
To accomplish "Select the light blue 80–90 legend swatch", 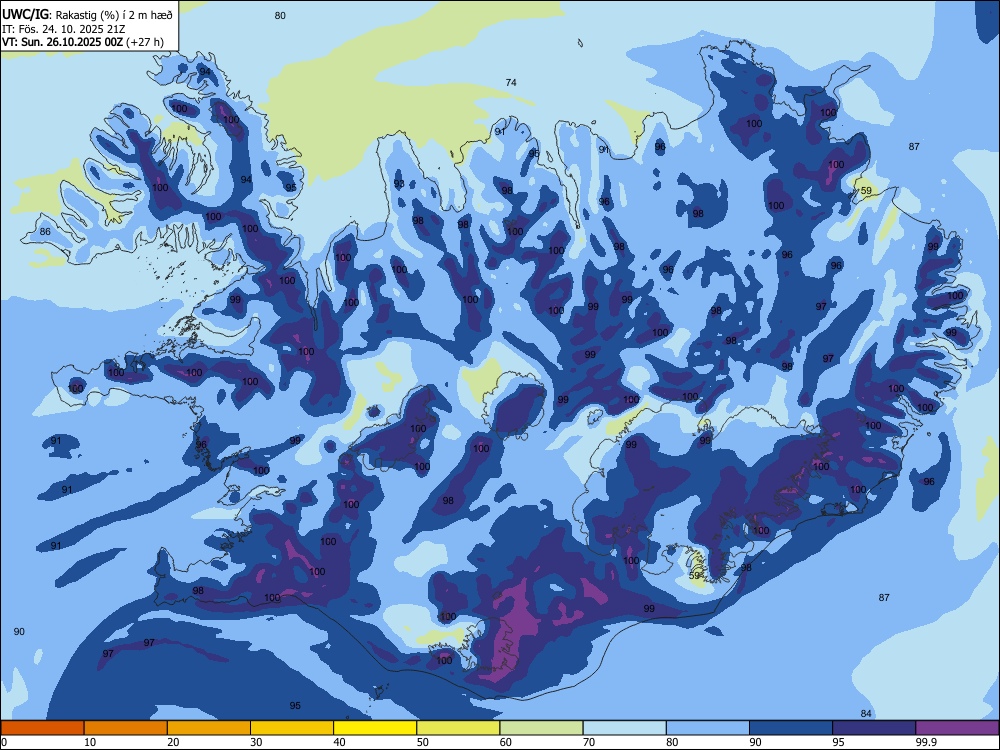I will coord(708,728).
